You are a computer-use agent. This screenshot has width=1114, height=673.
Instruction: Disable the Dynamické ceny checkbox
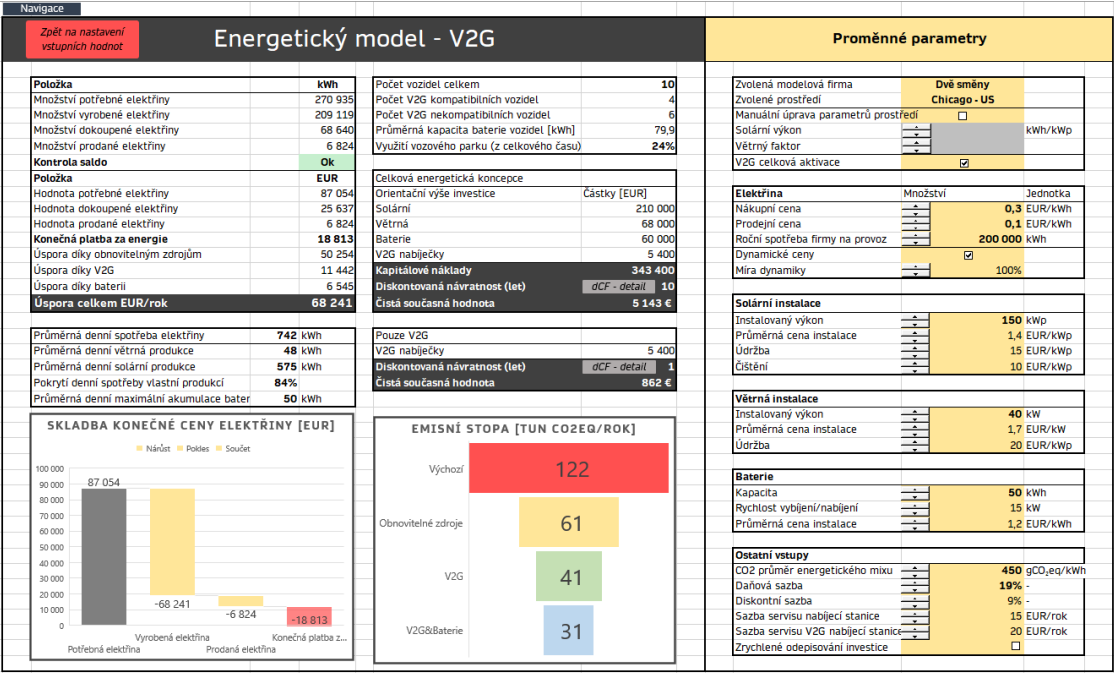(968, 255)
